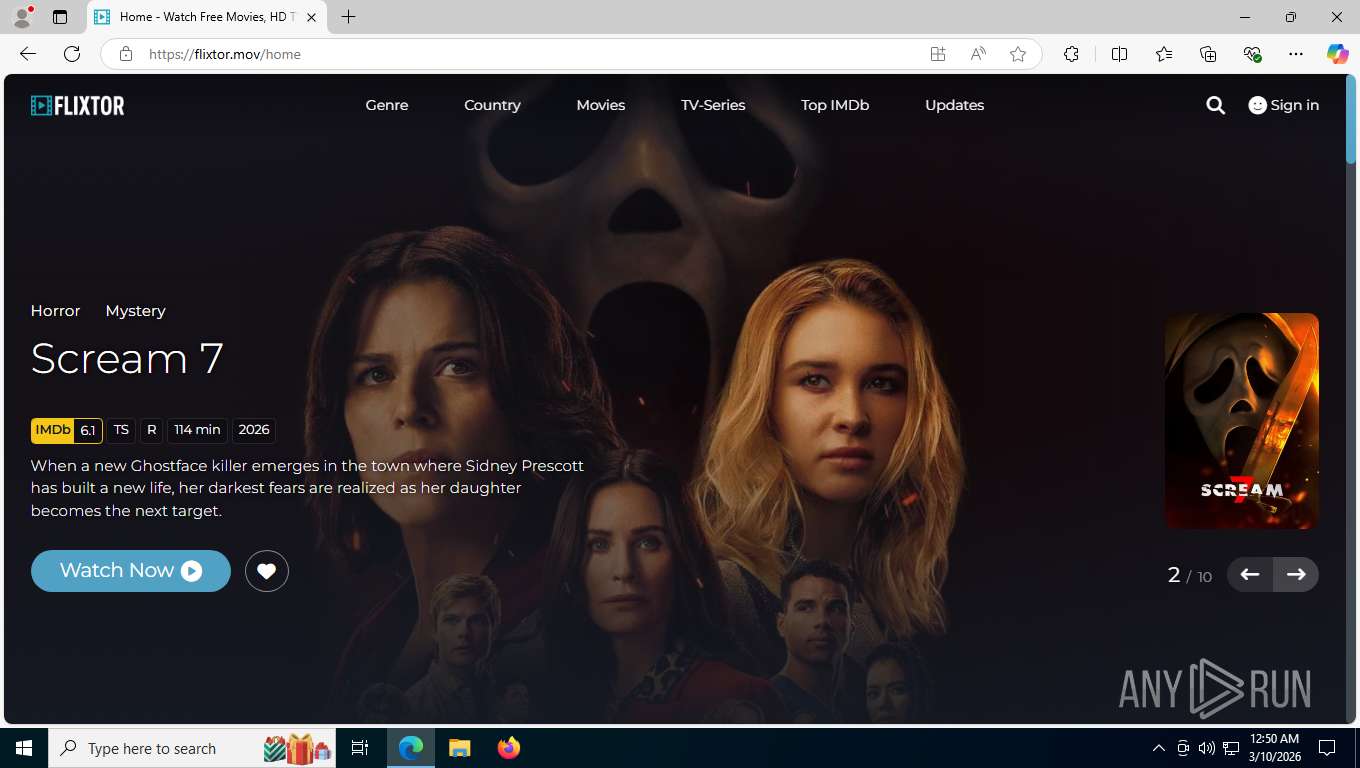Viewport: 1360px width, 768px height.
Task: Add Scream 7 to favorites with heart
Action: tap(267, 571)
